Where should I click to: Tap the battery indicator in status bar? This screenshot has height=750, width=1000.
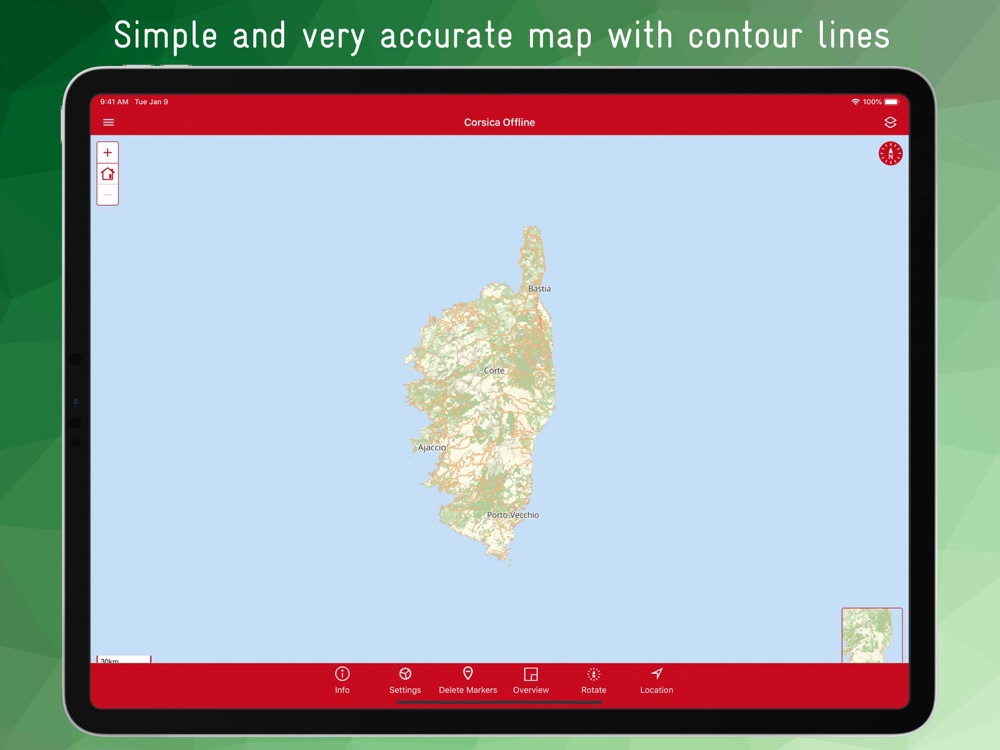892,102
